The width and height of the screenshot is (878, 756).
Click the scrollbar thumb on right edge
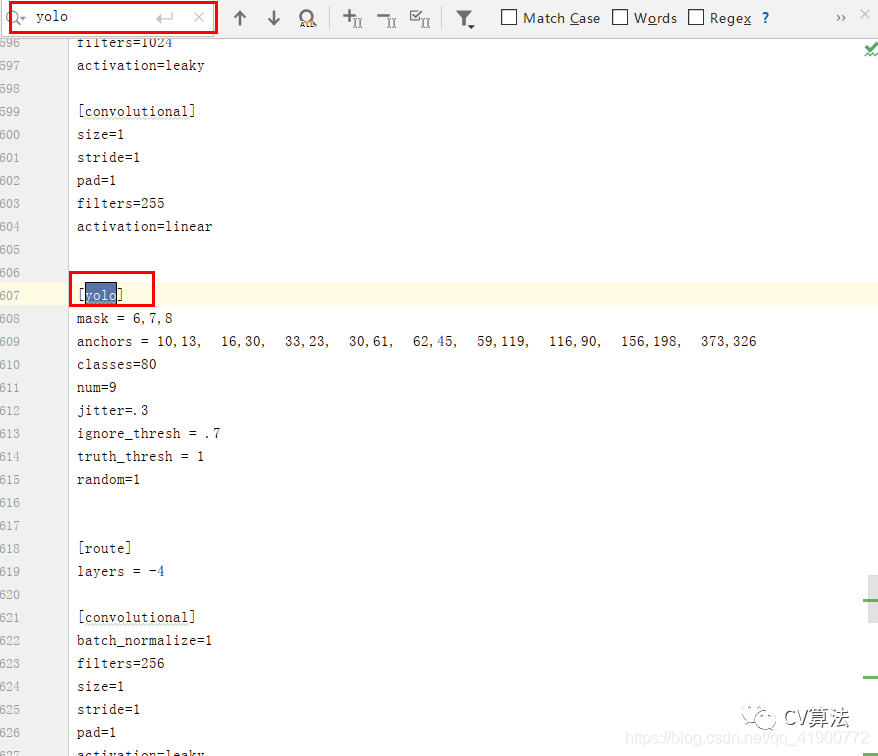click(873, 599)
